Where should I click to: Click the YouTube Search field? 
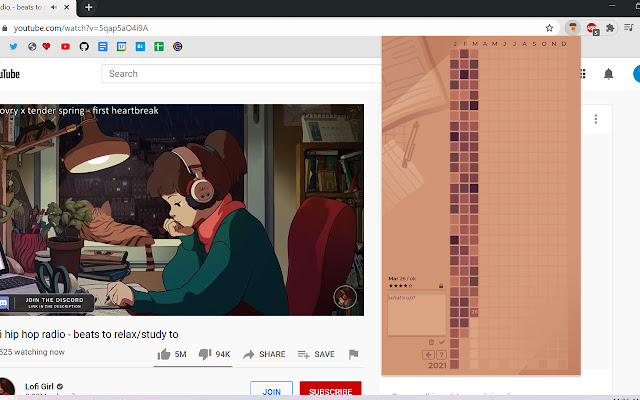241,74
